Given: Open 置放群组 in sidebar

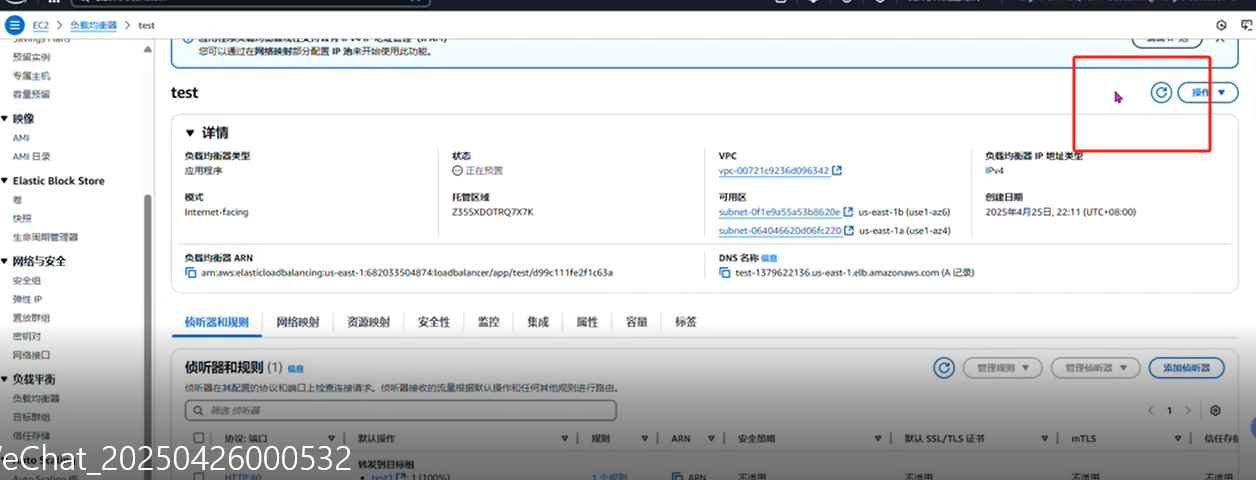Looking at the screenshot, I should coord(31,317).
